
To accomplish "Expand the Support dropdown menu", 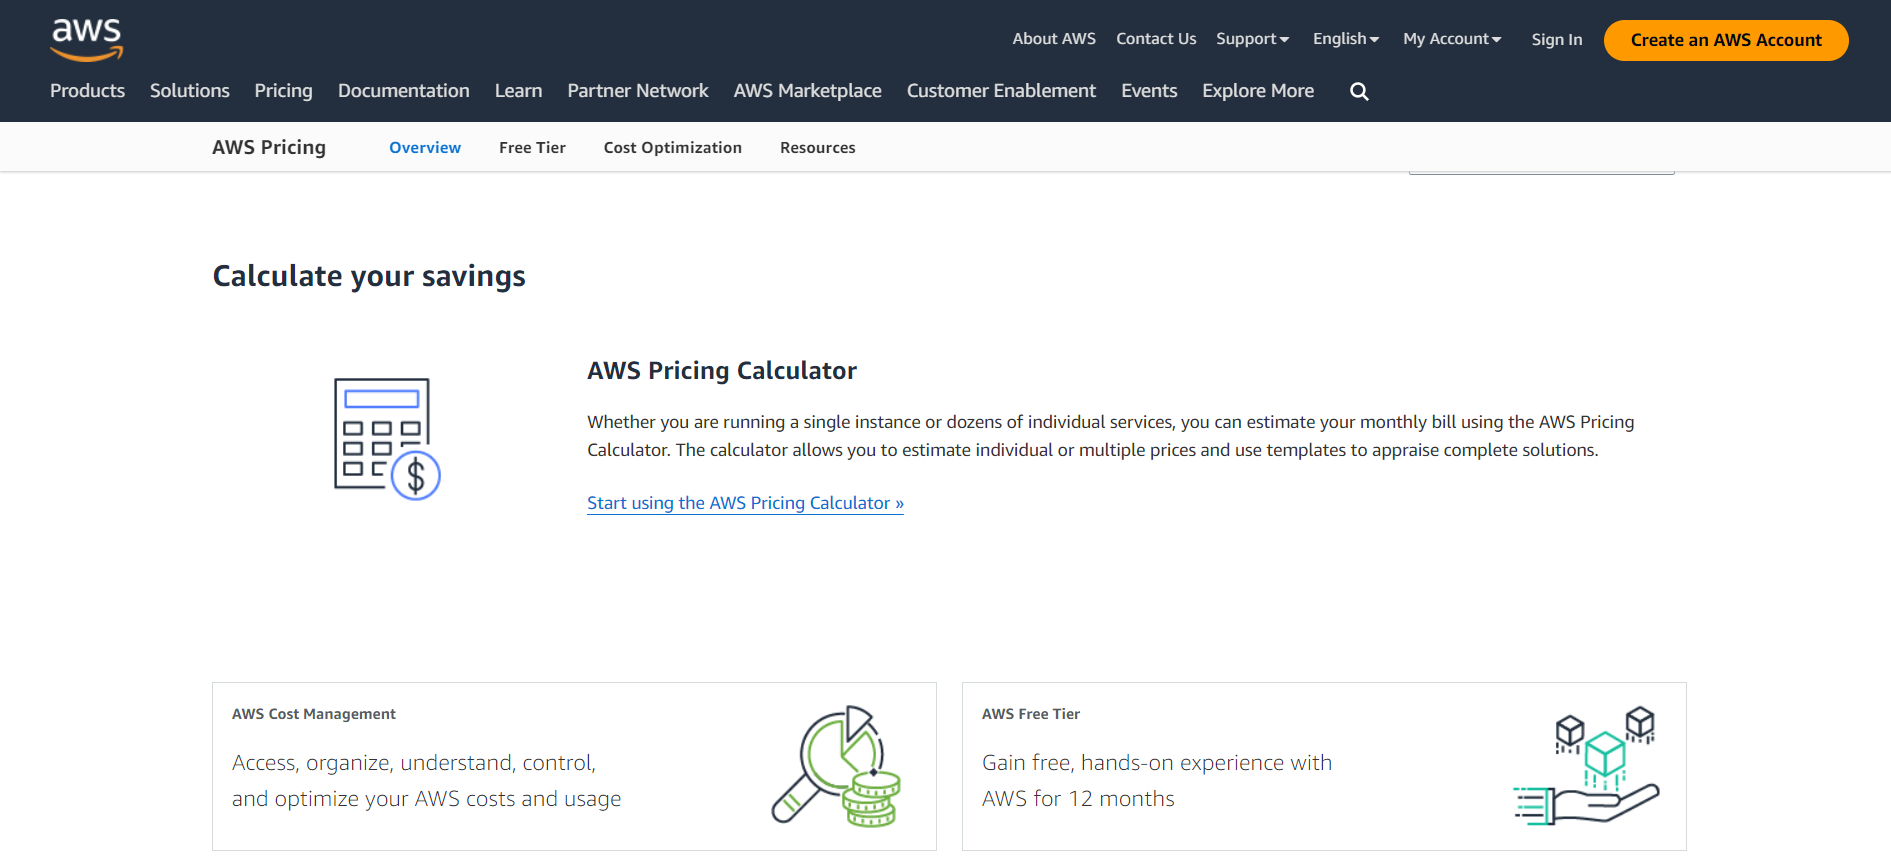I will click(1252, 39).
